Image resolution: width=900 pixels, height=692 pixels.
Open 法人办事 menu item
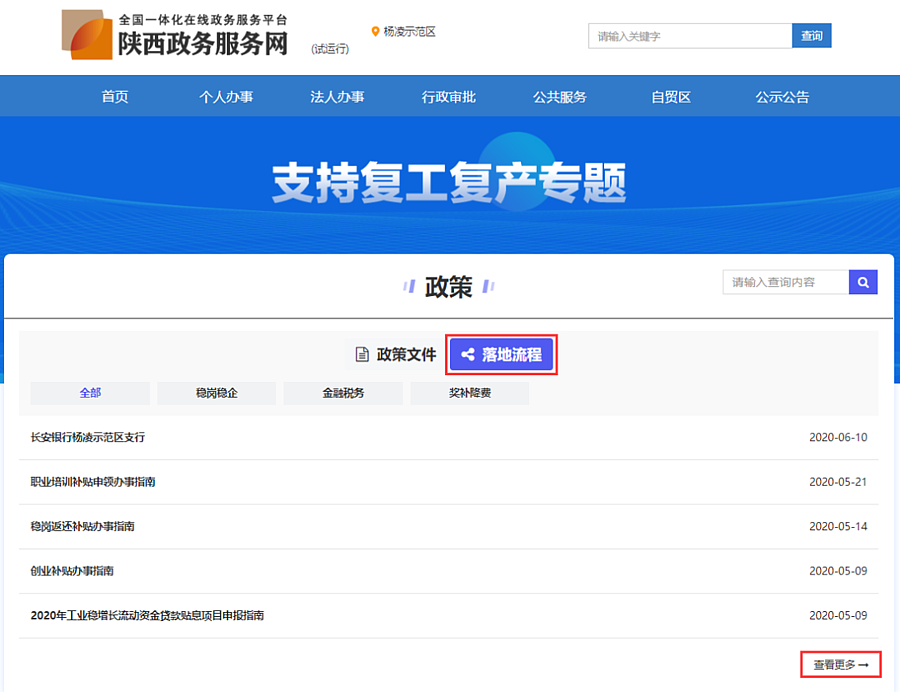coord(337,97)
